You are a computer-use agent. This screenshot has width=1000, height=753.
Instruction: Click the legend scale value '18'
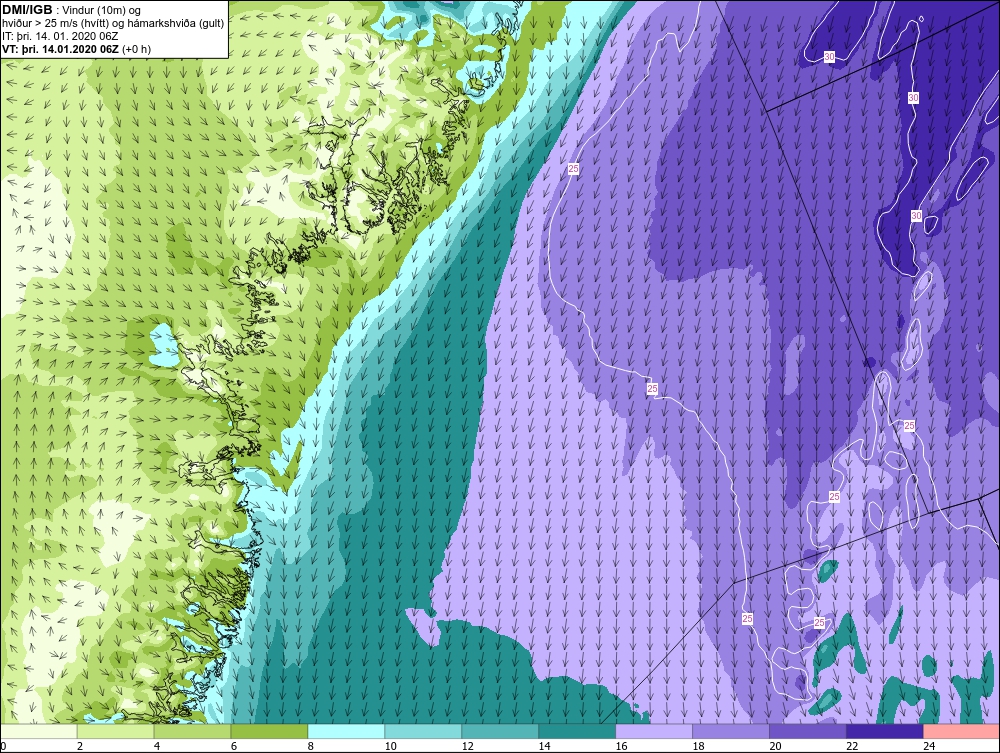tap(698, 746)
